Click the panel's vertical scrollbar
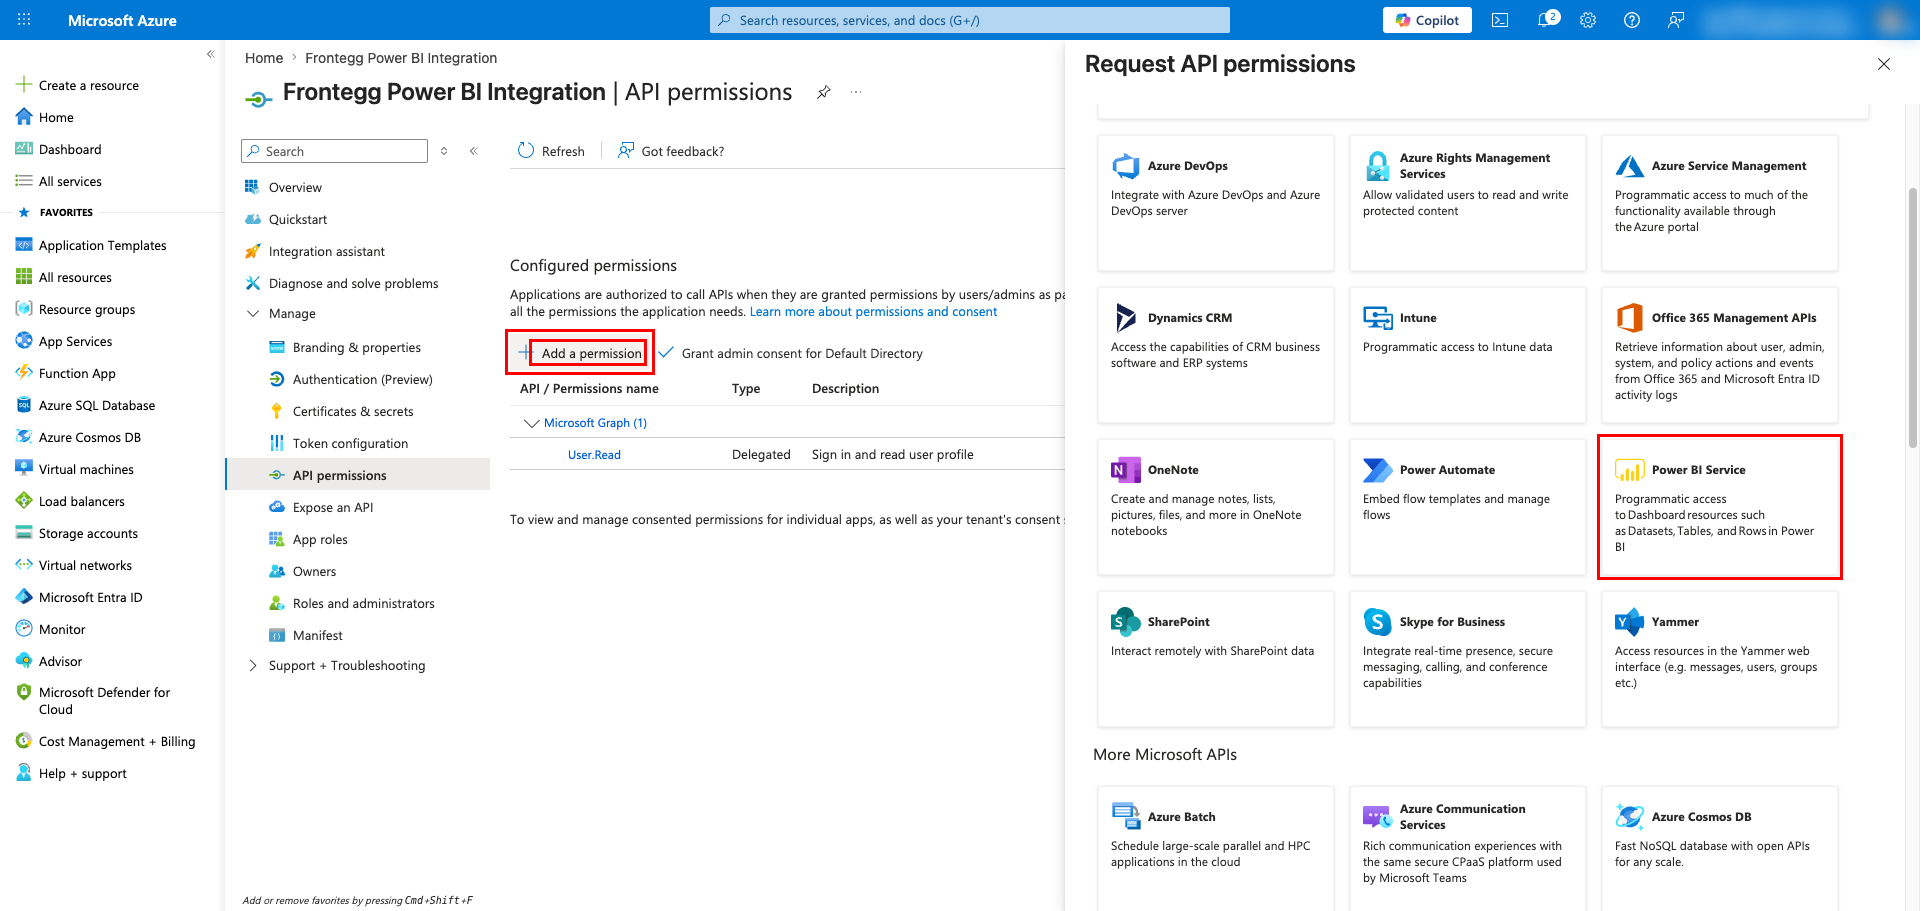 pos(1913,317)
